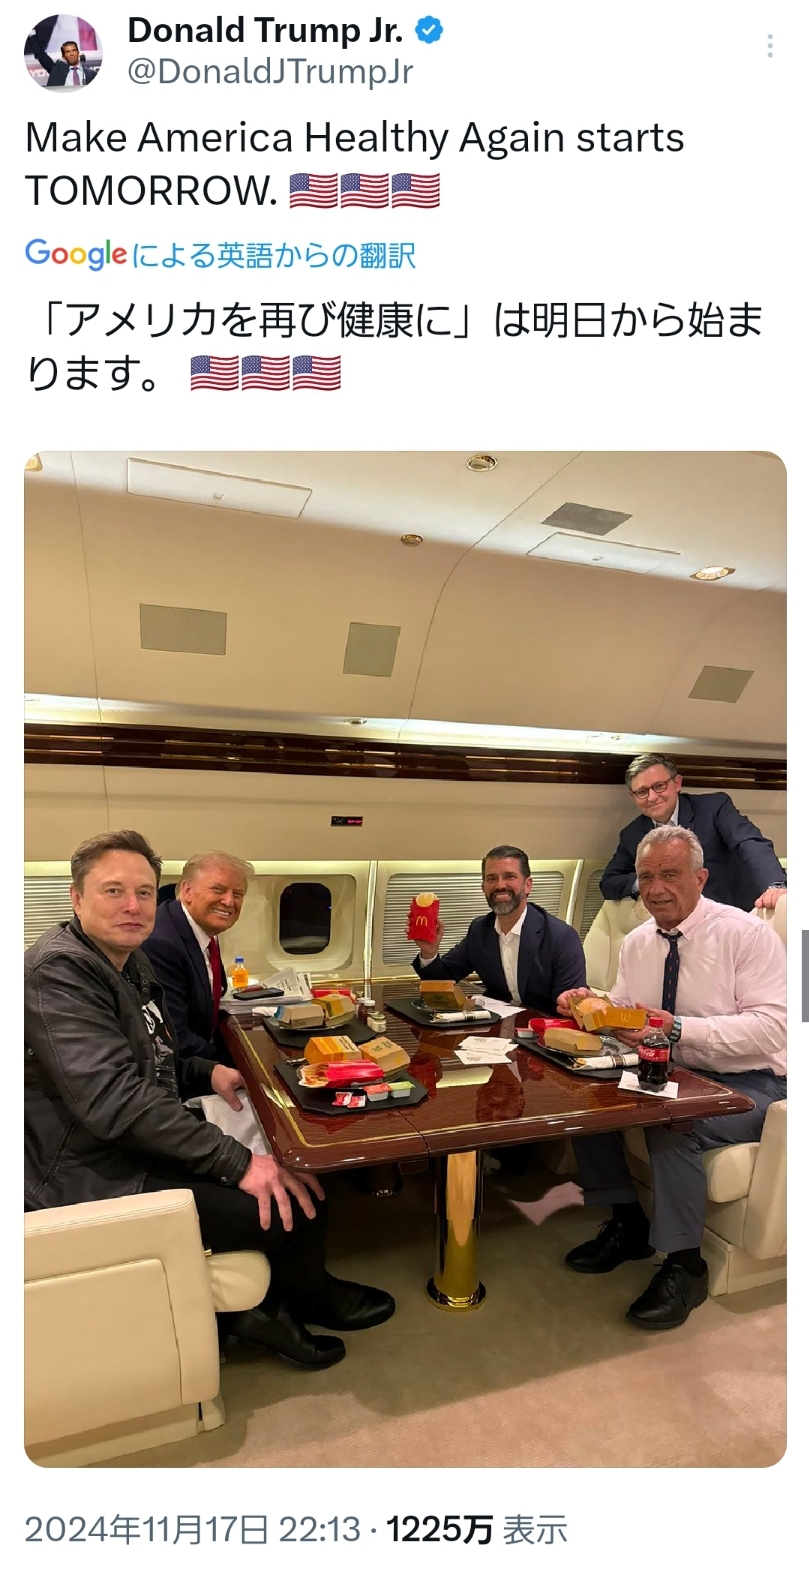Open the timestamp 2024年11月17日 22:13
This screenshot has width=809, height=1570.
pos(192,1529)
